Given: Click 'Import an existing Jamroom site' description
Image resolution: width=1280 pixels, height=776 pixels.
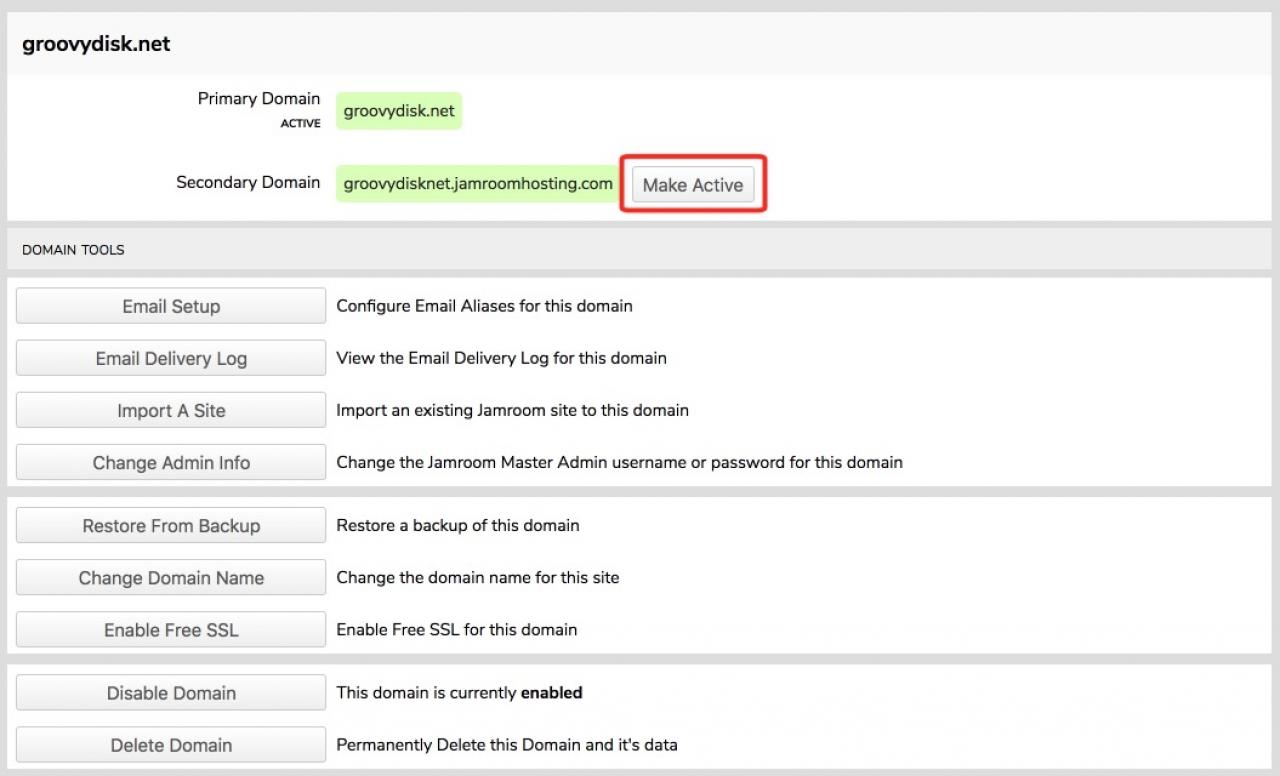Looking at the screenshot, I should click(x=512, y=410).
